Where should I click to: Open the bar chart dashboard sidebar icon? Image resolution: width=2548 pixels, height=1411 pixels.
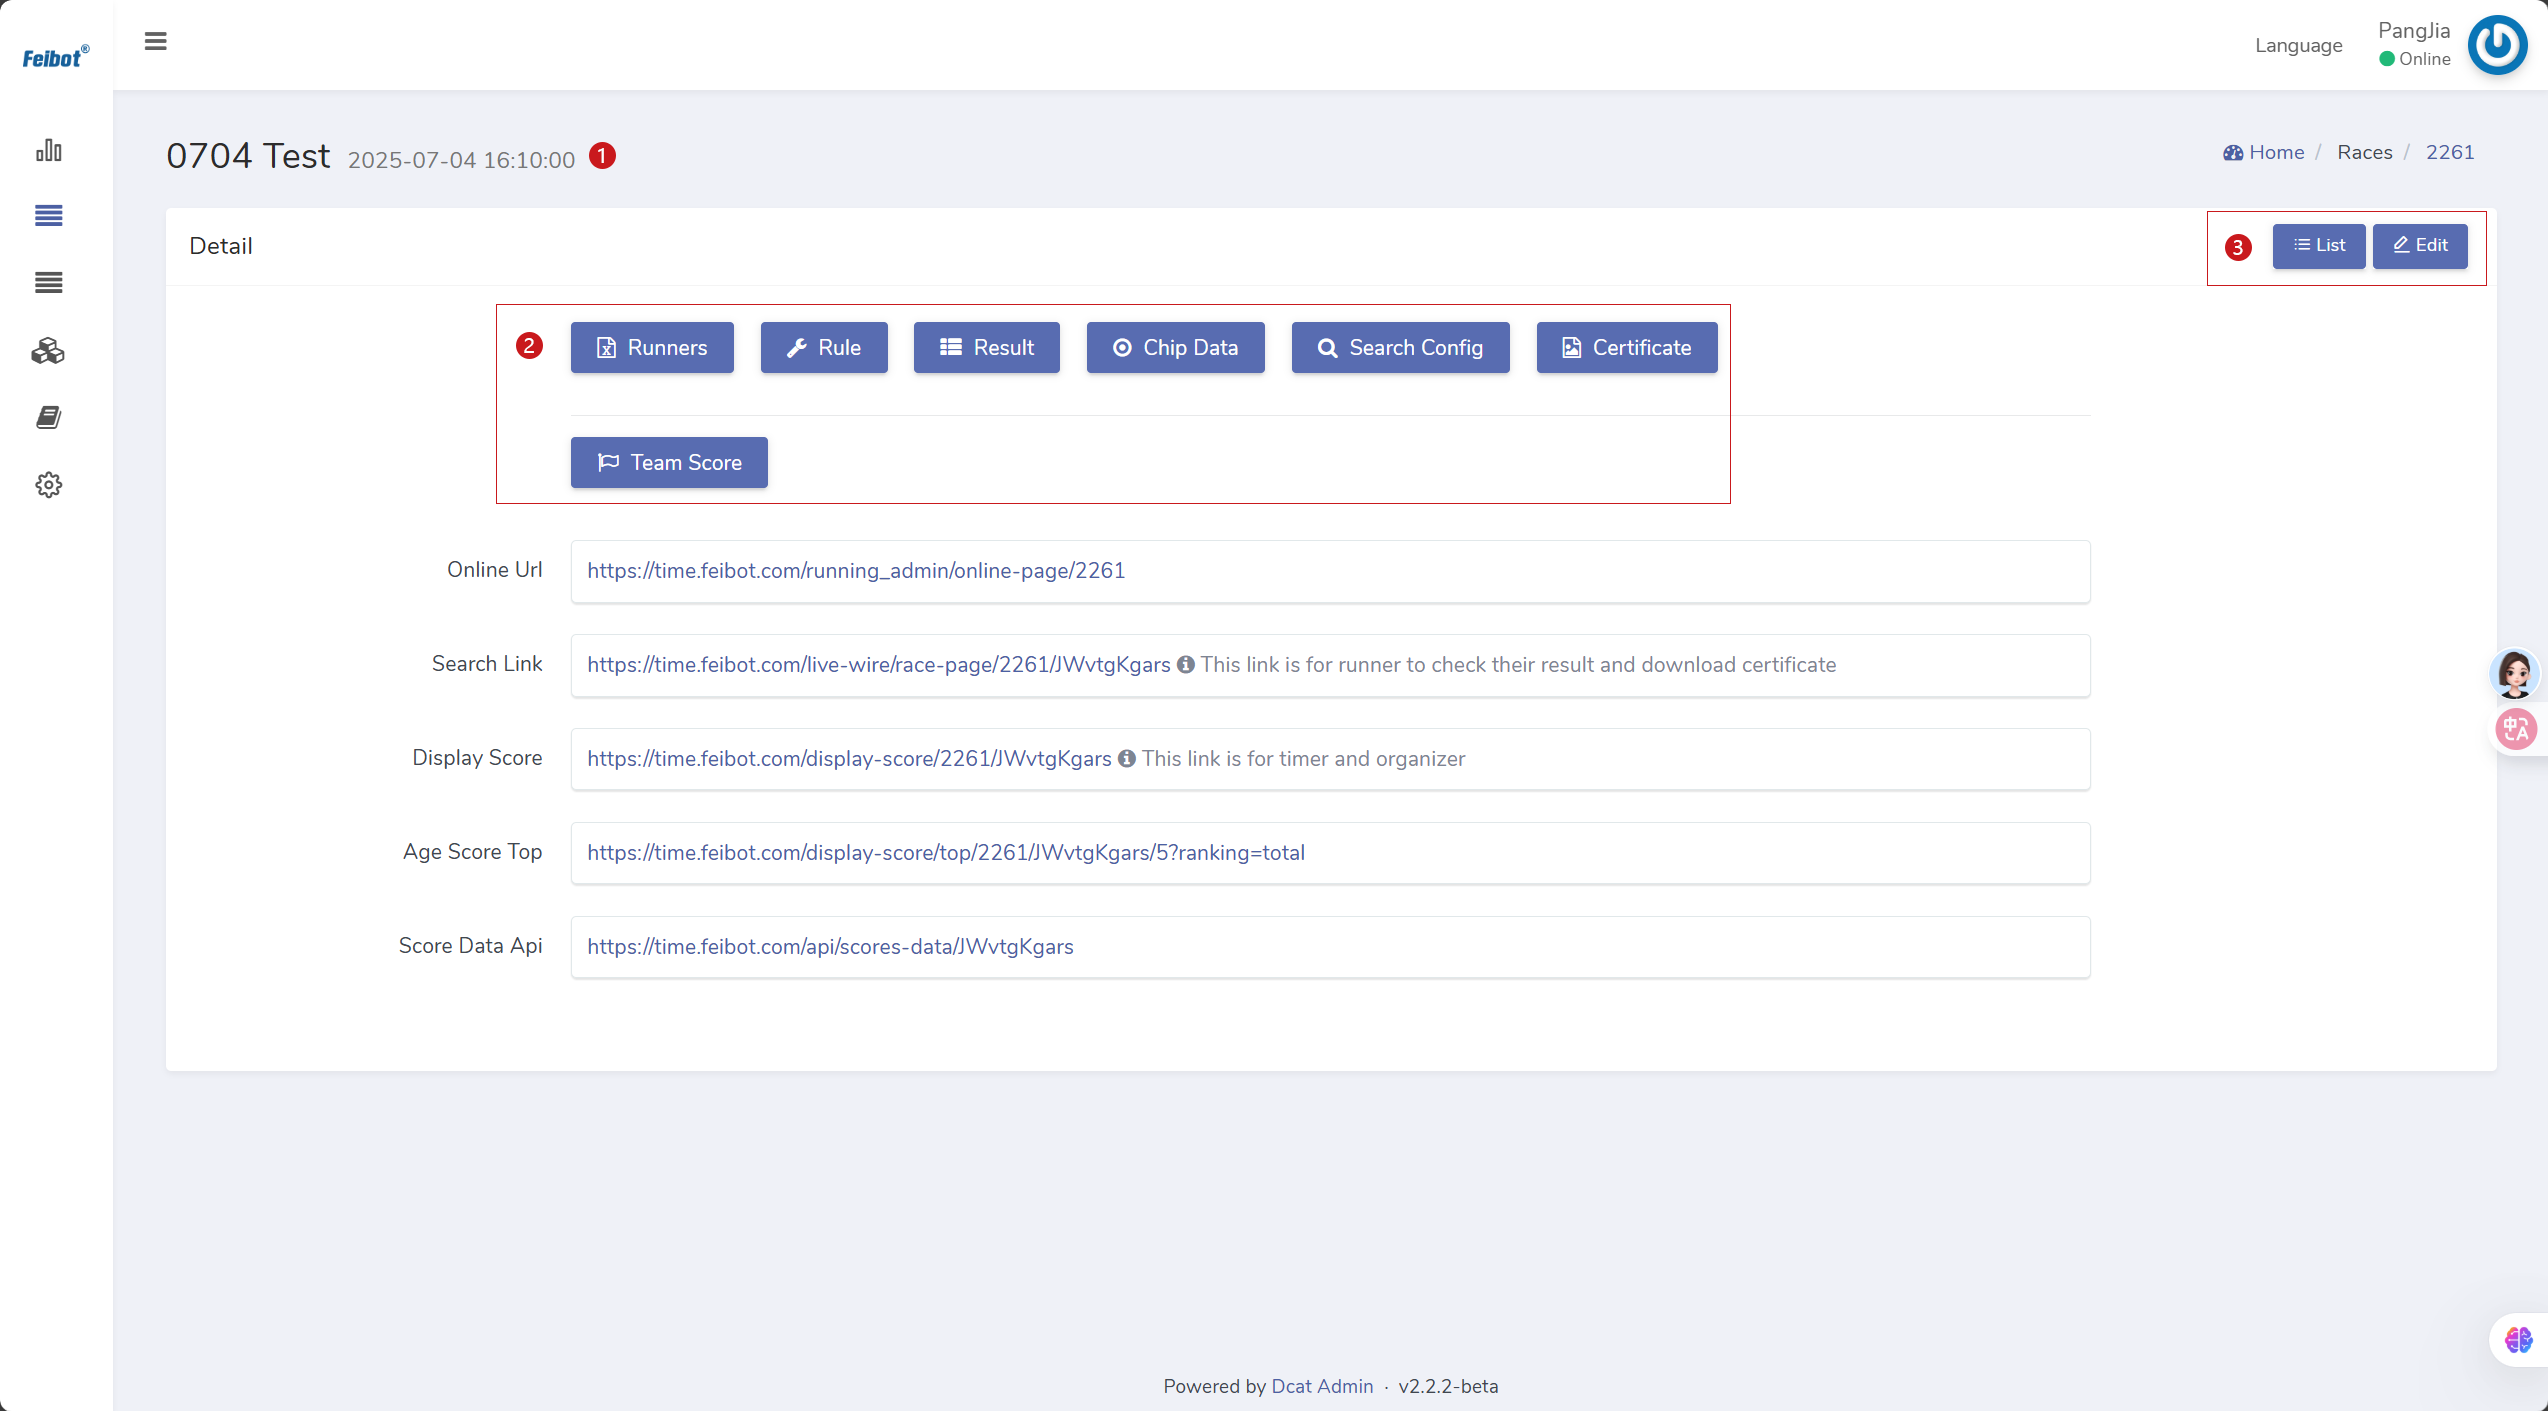click(49, 150)
